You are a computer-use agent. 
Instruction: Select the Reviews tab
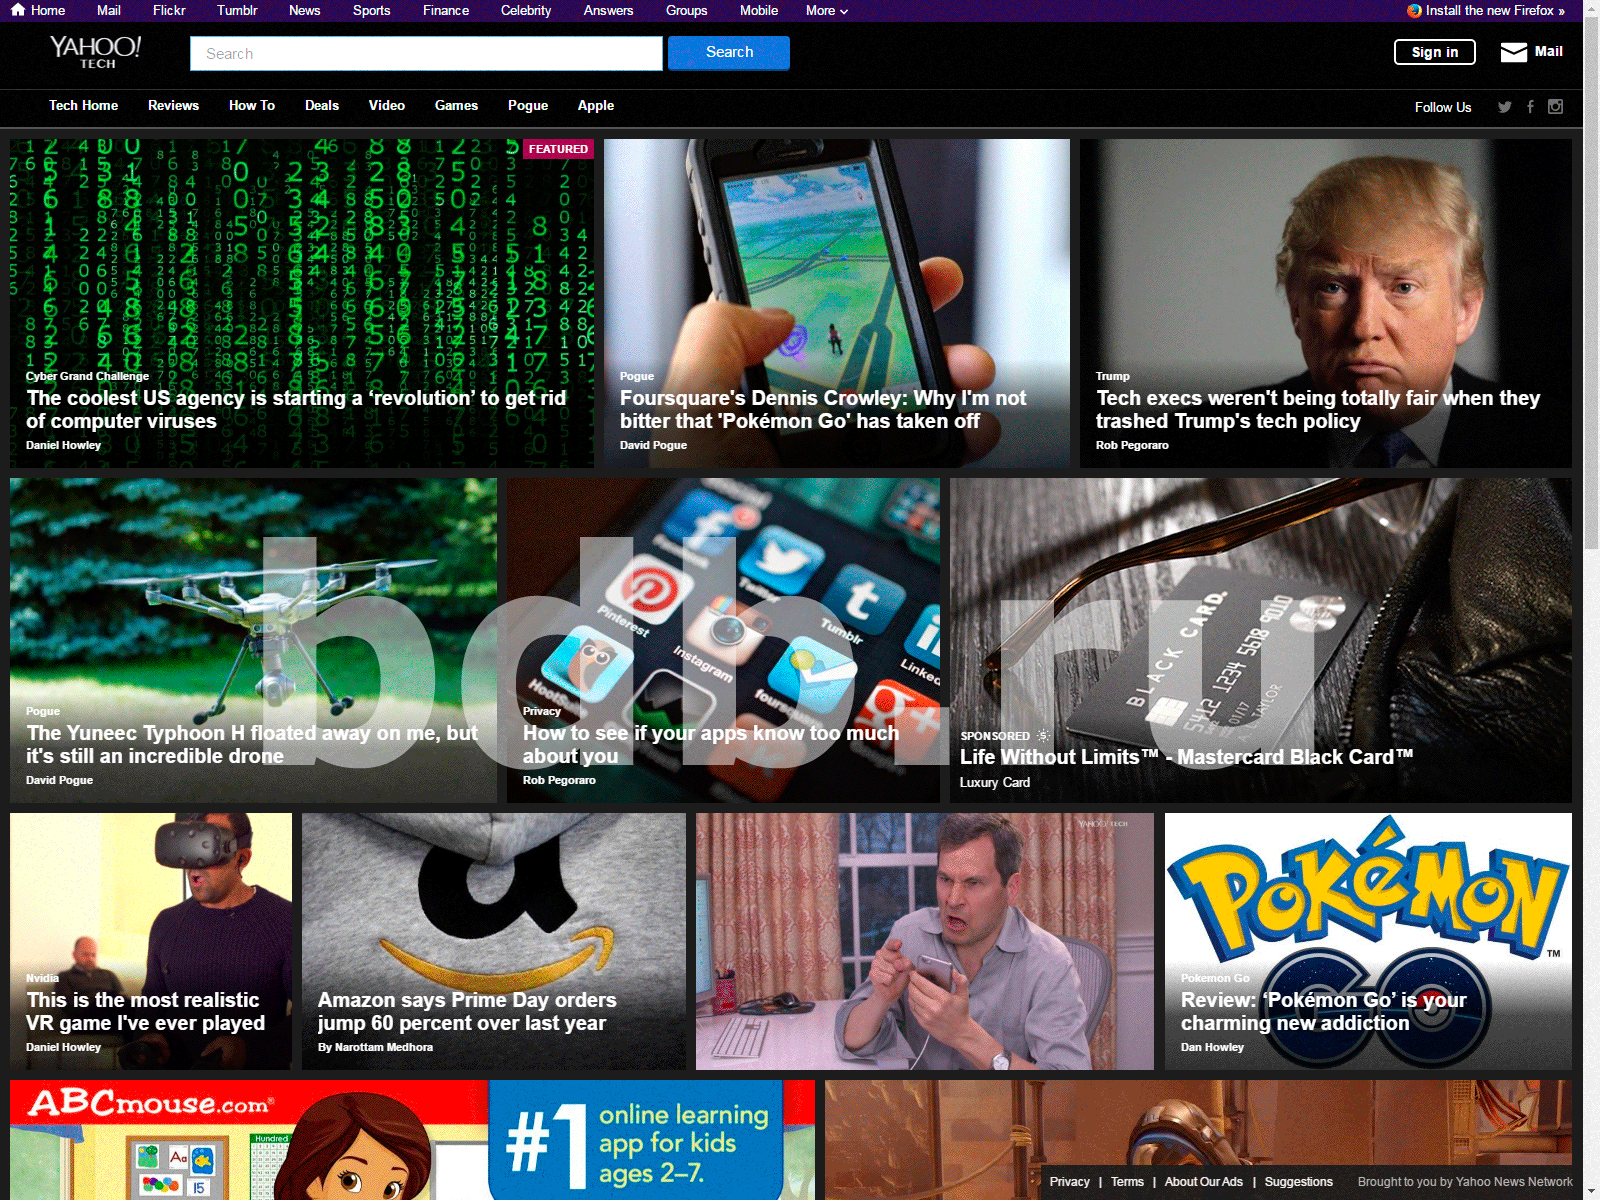(173, 105)
